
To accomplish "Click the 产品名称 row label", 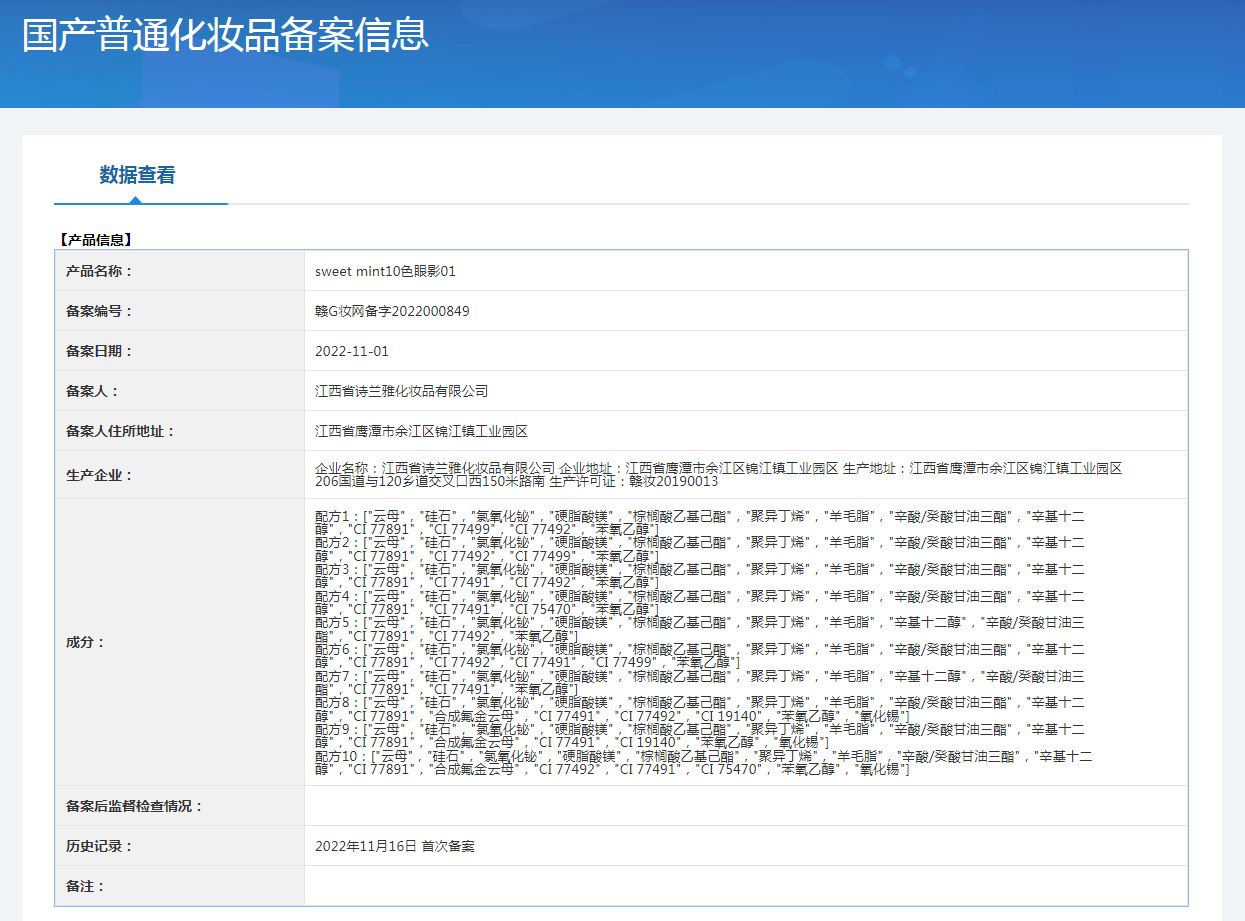I will click(99, 271).
